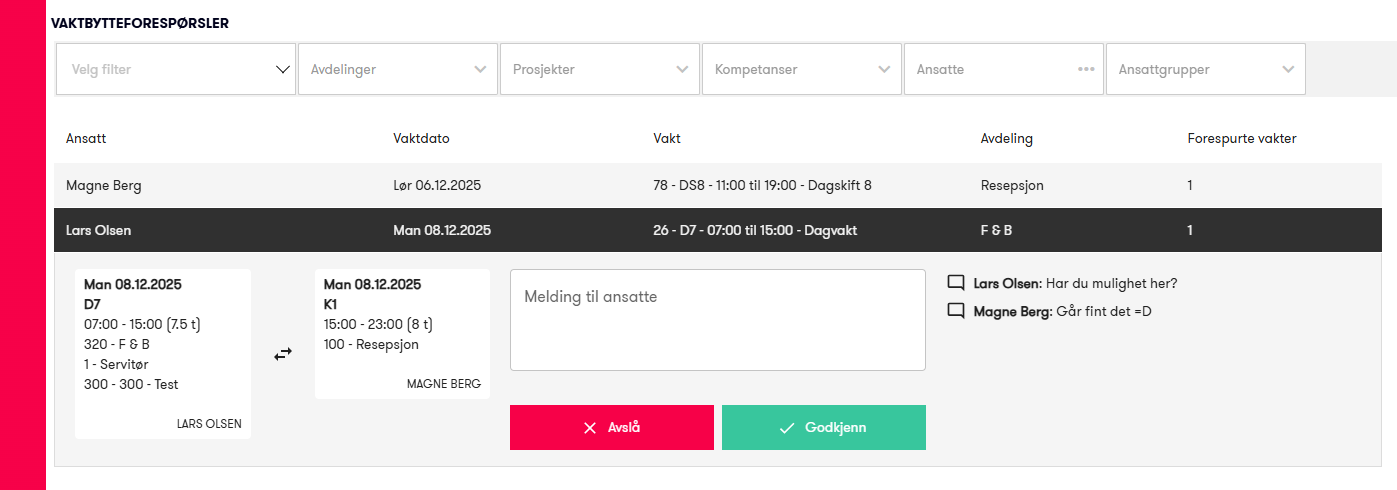1397x490 pixels.
Task: Open the Velg filter dropdown
Action: (x=176, y=69)
